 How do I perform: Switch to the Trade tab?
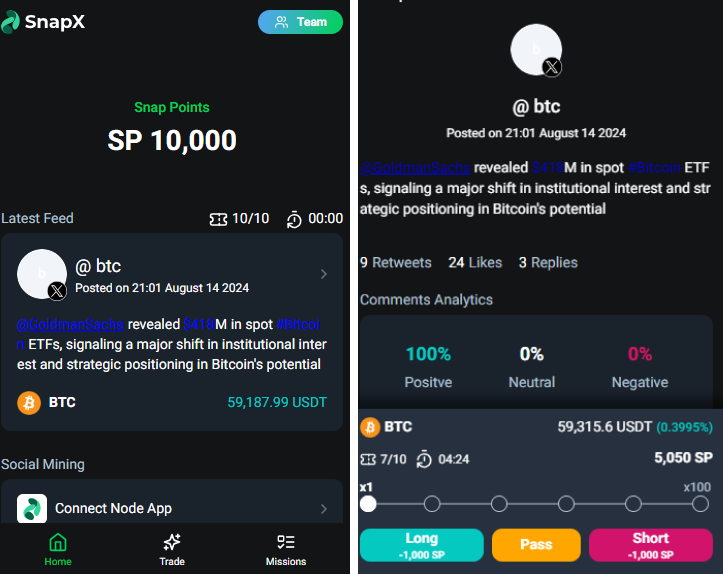172,549
